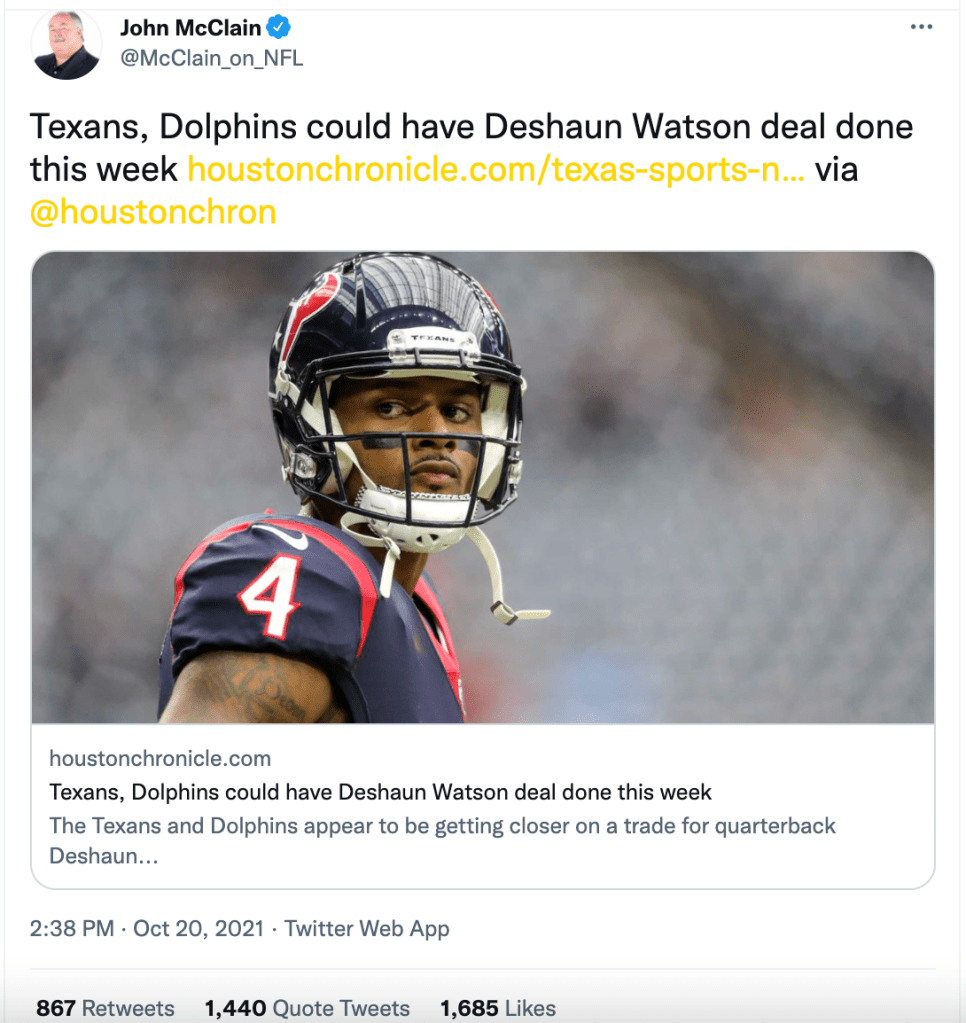
Task: View the 867 Retweets list
Action: (105, 1008)
